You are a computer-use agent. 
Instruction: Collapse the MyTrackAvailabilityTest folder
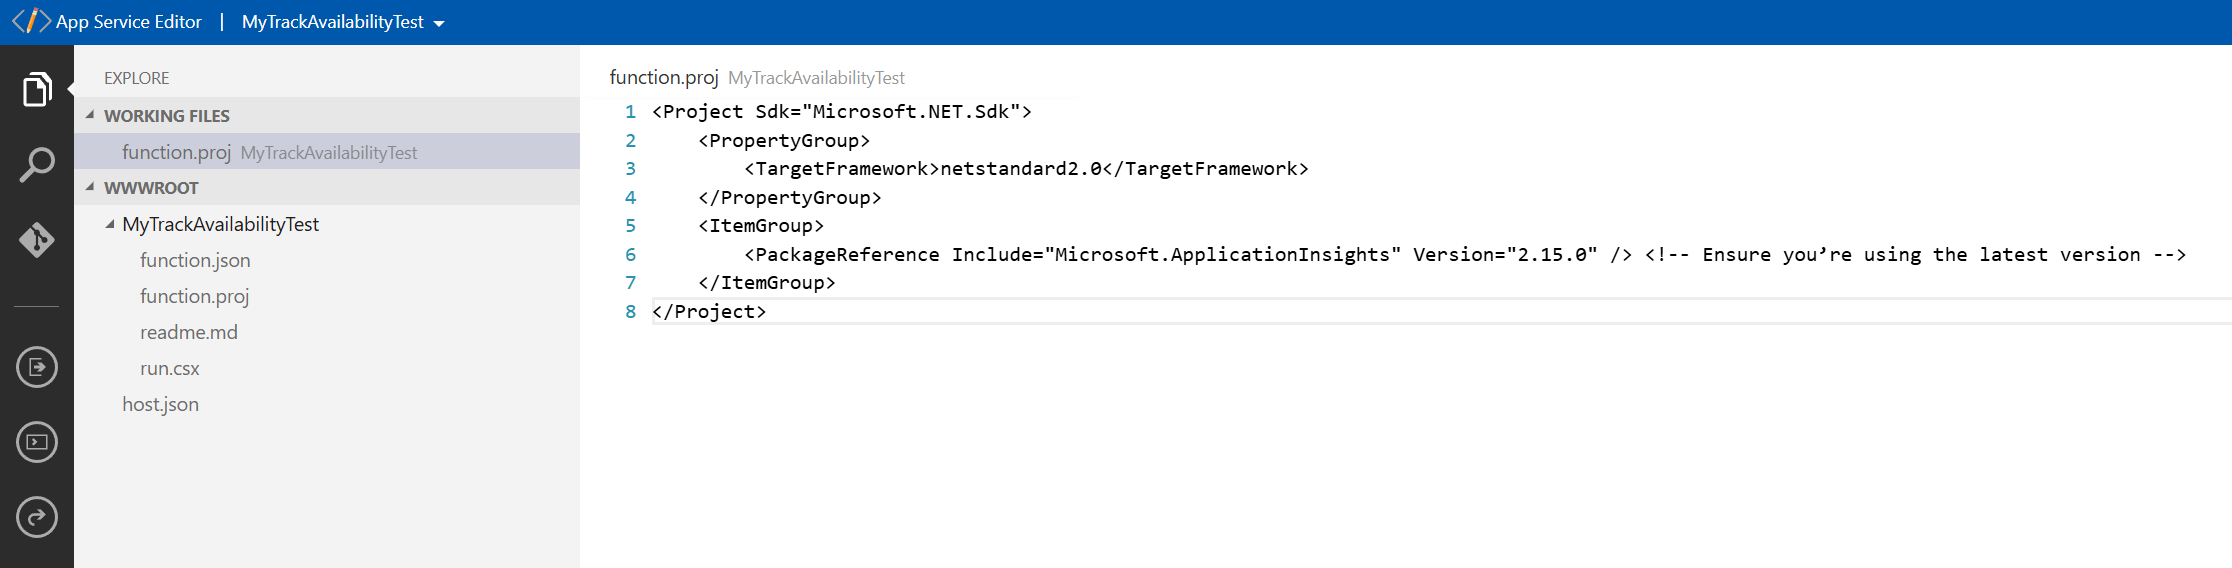110,224
